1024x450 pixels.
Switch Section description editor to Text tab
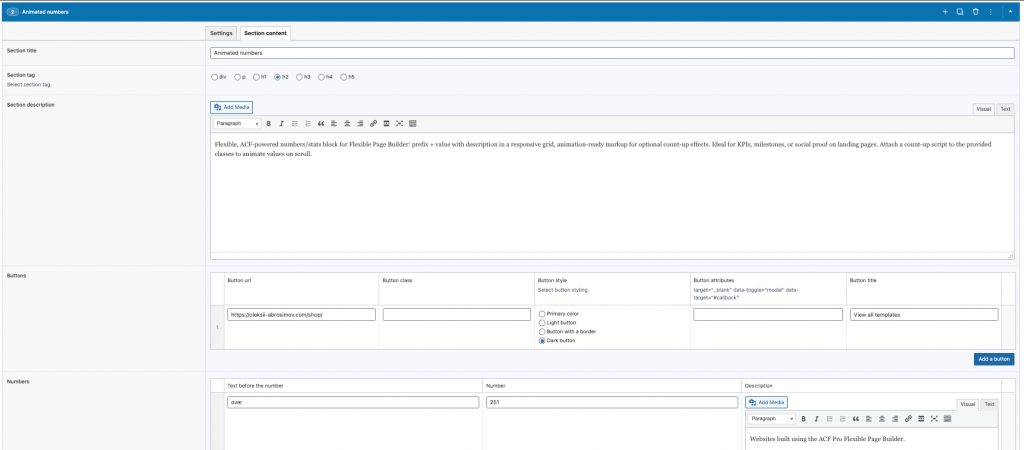pos(1005,109)
